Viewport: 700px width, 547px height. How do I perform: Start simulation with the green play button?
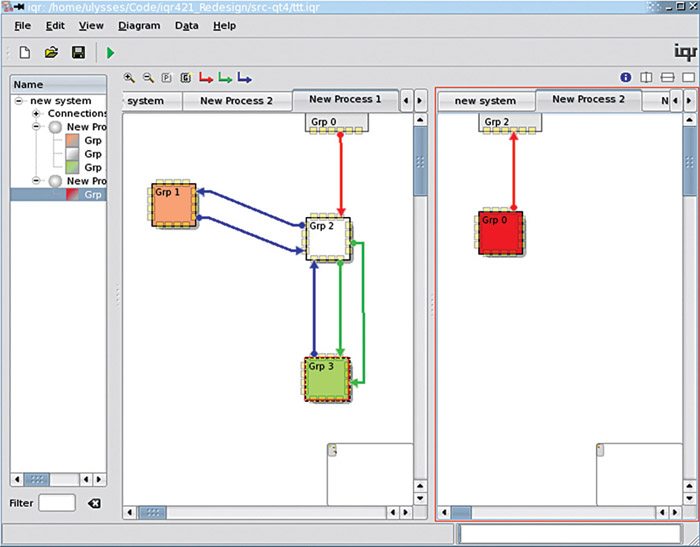click(111, 52)
